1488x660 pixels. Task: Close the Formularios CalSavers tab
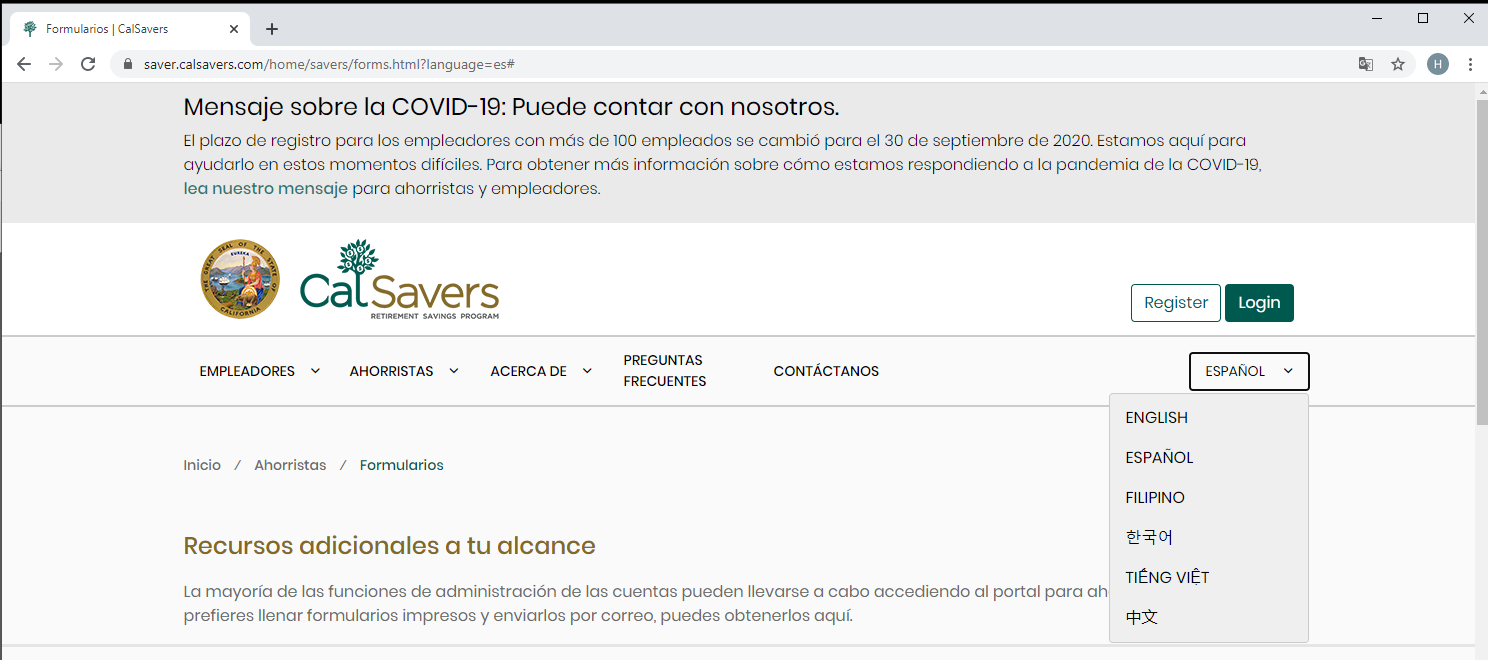[x=235, y=29]
